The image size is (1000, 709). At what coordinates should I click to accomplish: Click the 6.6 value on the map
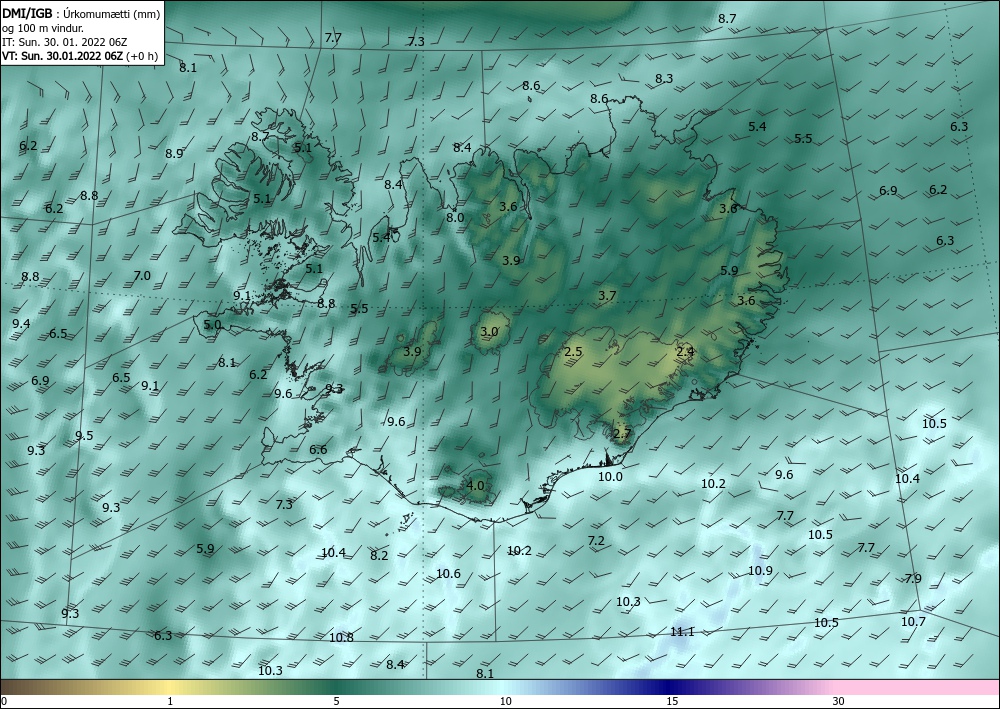(x=318, y=450)
